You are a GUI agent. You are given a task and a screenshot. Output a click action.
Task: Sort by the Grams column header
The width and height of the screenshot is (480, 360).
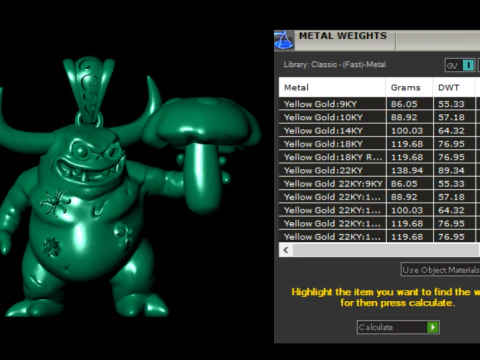409,87
